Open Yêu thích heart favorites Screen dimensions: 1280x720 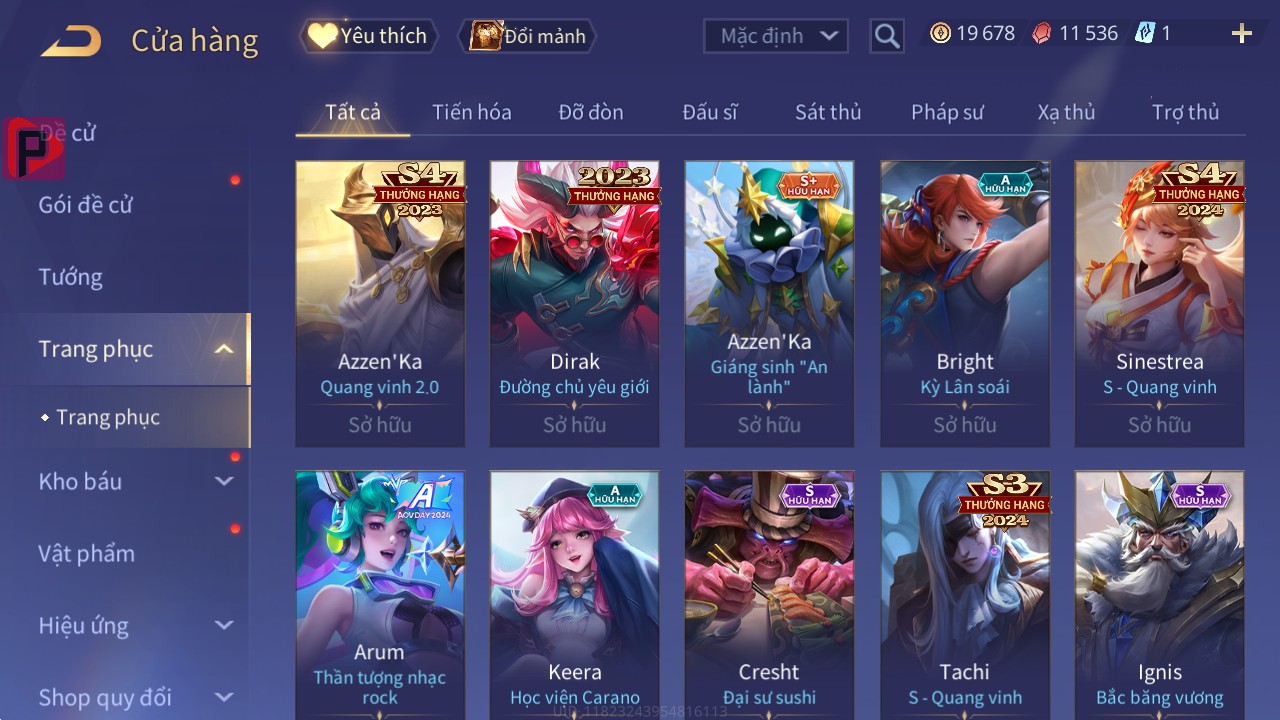(368, 36)
